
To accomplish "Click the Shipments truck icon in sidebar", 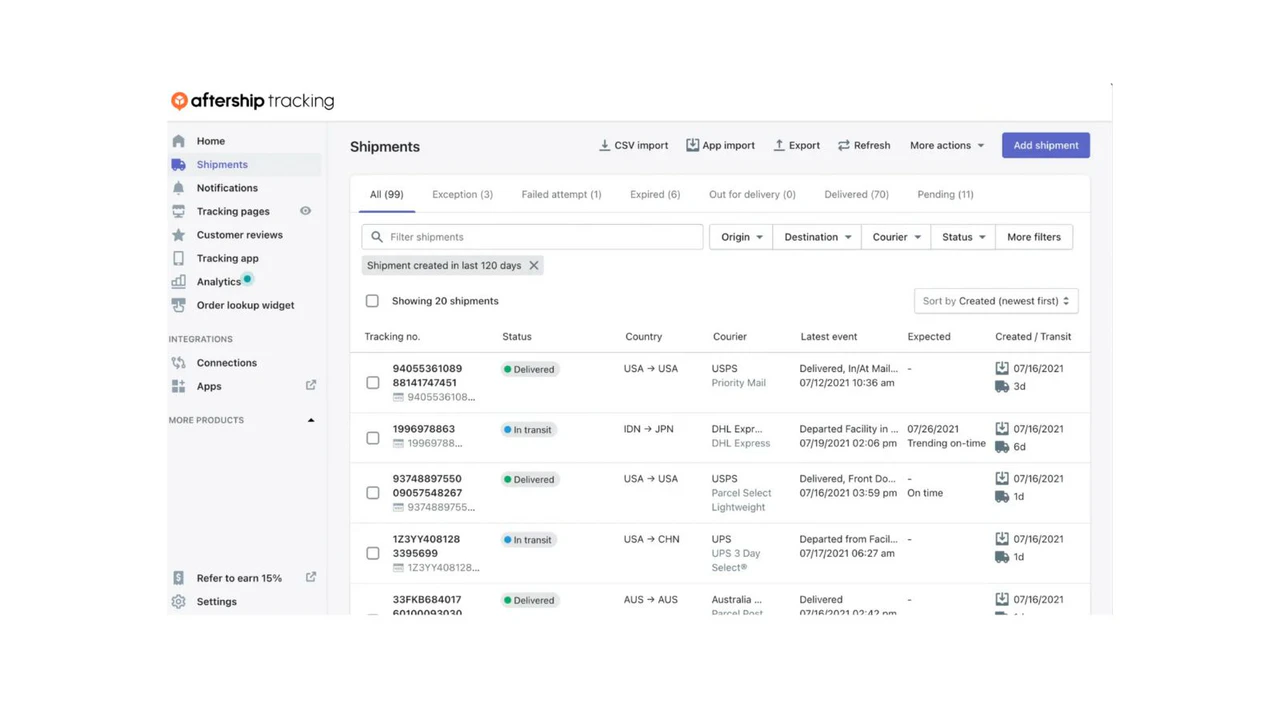I will click(178, 164).
